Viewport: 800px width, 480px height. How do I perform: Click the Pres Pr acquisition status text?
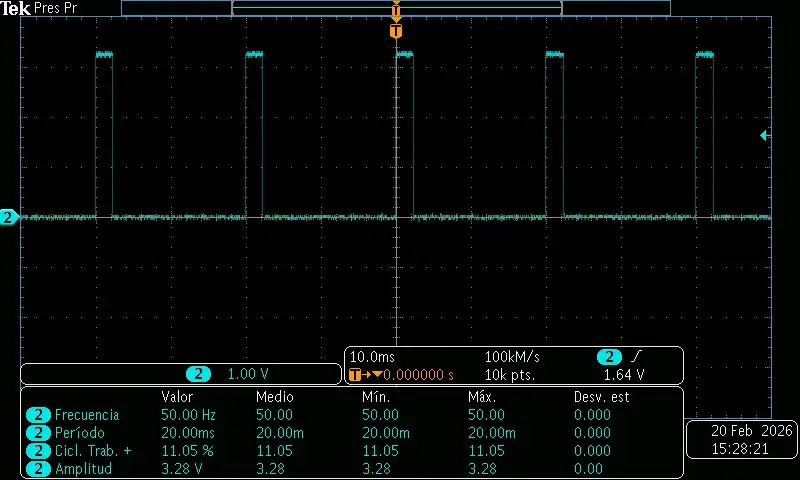click(56, 8)
